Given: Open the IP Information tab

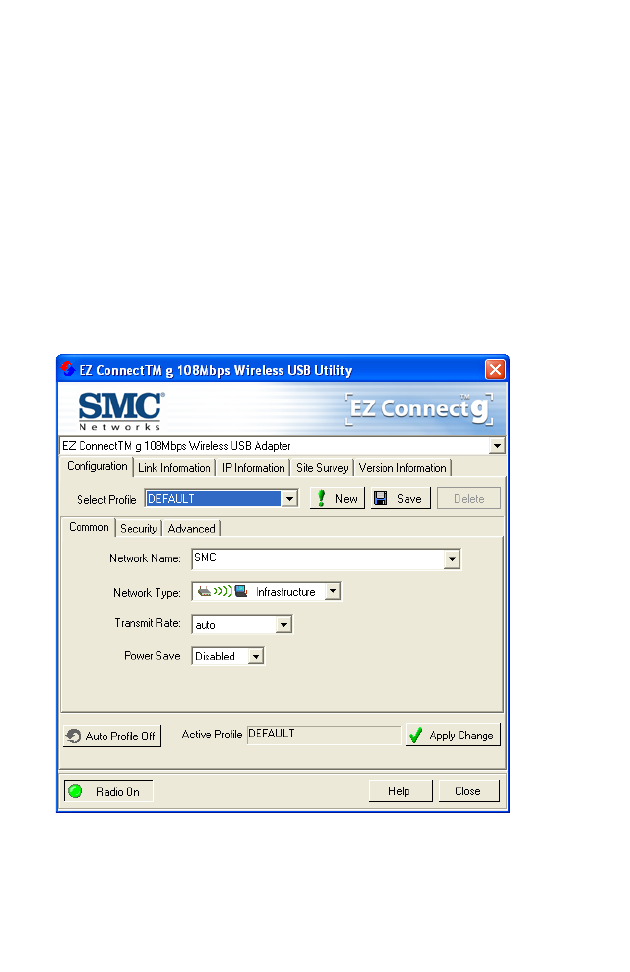Looking at the screenshot, I should coord(253,468).
